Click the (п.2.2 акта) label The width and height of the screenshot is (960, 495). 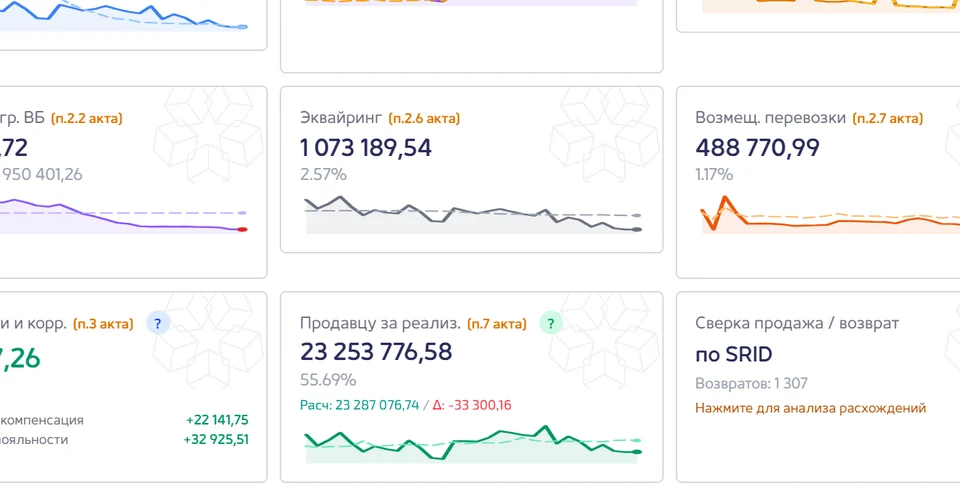[x=86, y=118]
